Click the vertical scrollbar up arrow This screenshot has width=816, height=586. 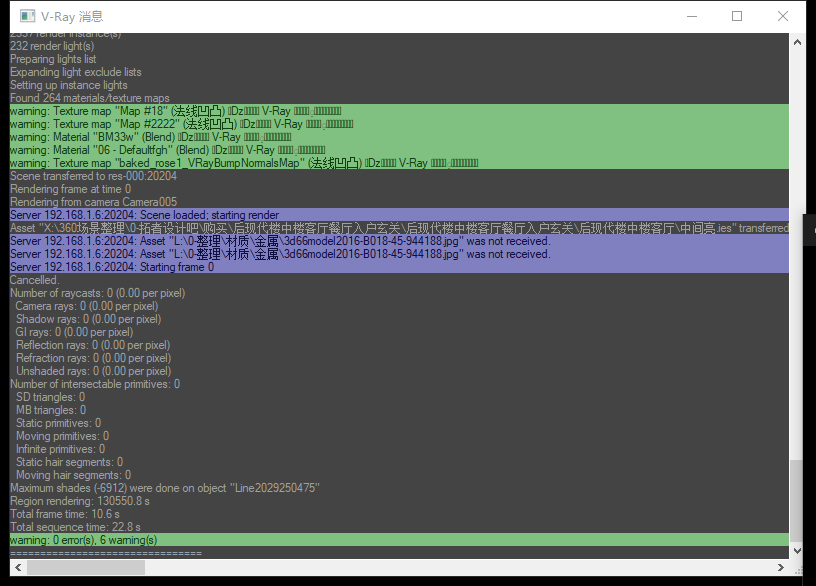pyautogui.click(x=796, y=42)
